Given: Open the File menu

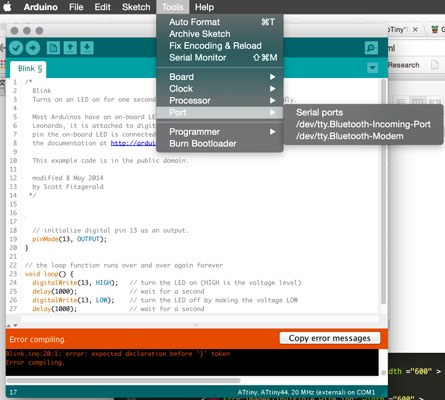Looking at the screenshot, I should click(x=76, y=7).
